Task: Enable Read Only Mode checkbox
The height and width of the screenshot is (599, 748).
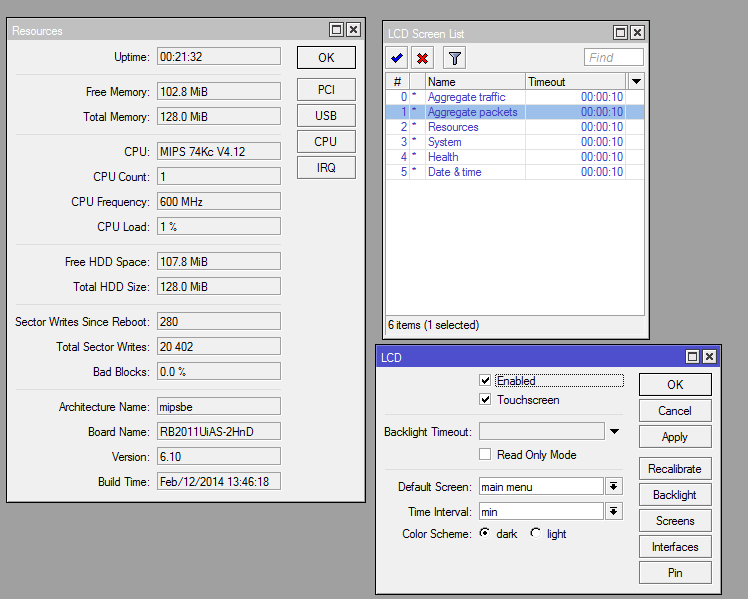Action: (485, 455)
